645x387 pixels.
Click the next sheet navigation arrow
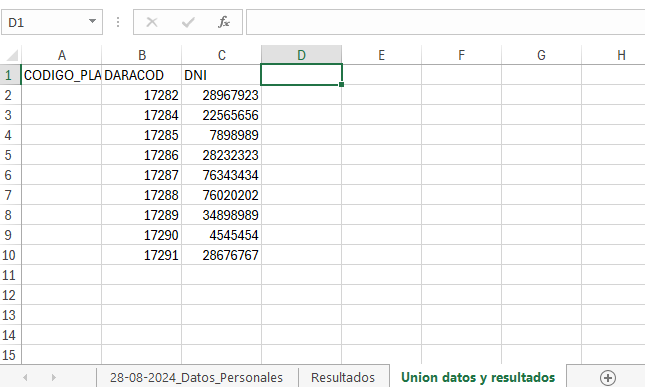[53, 377]
